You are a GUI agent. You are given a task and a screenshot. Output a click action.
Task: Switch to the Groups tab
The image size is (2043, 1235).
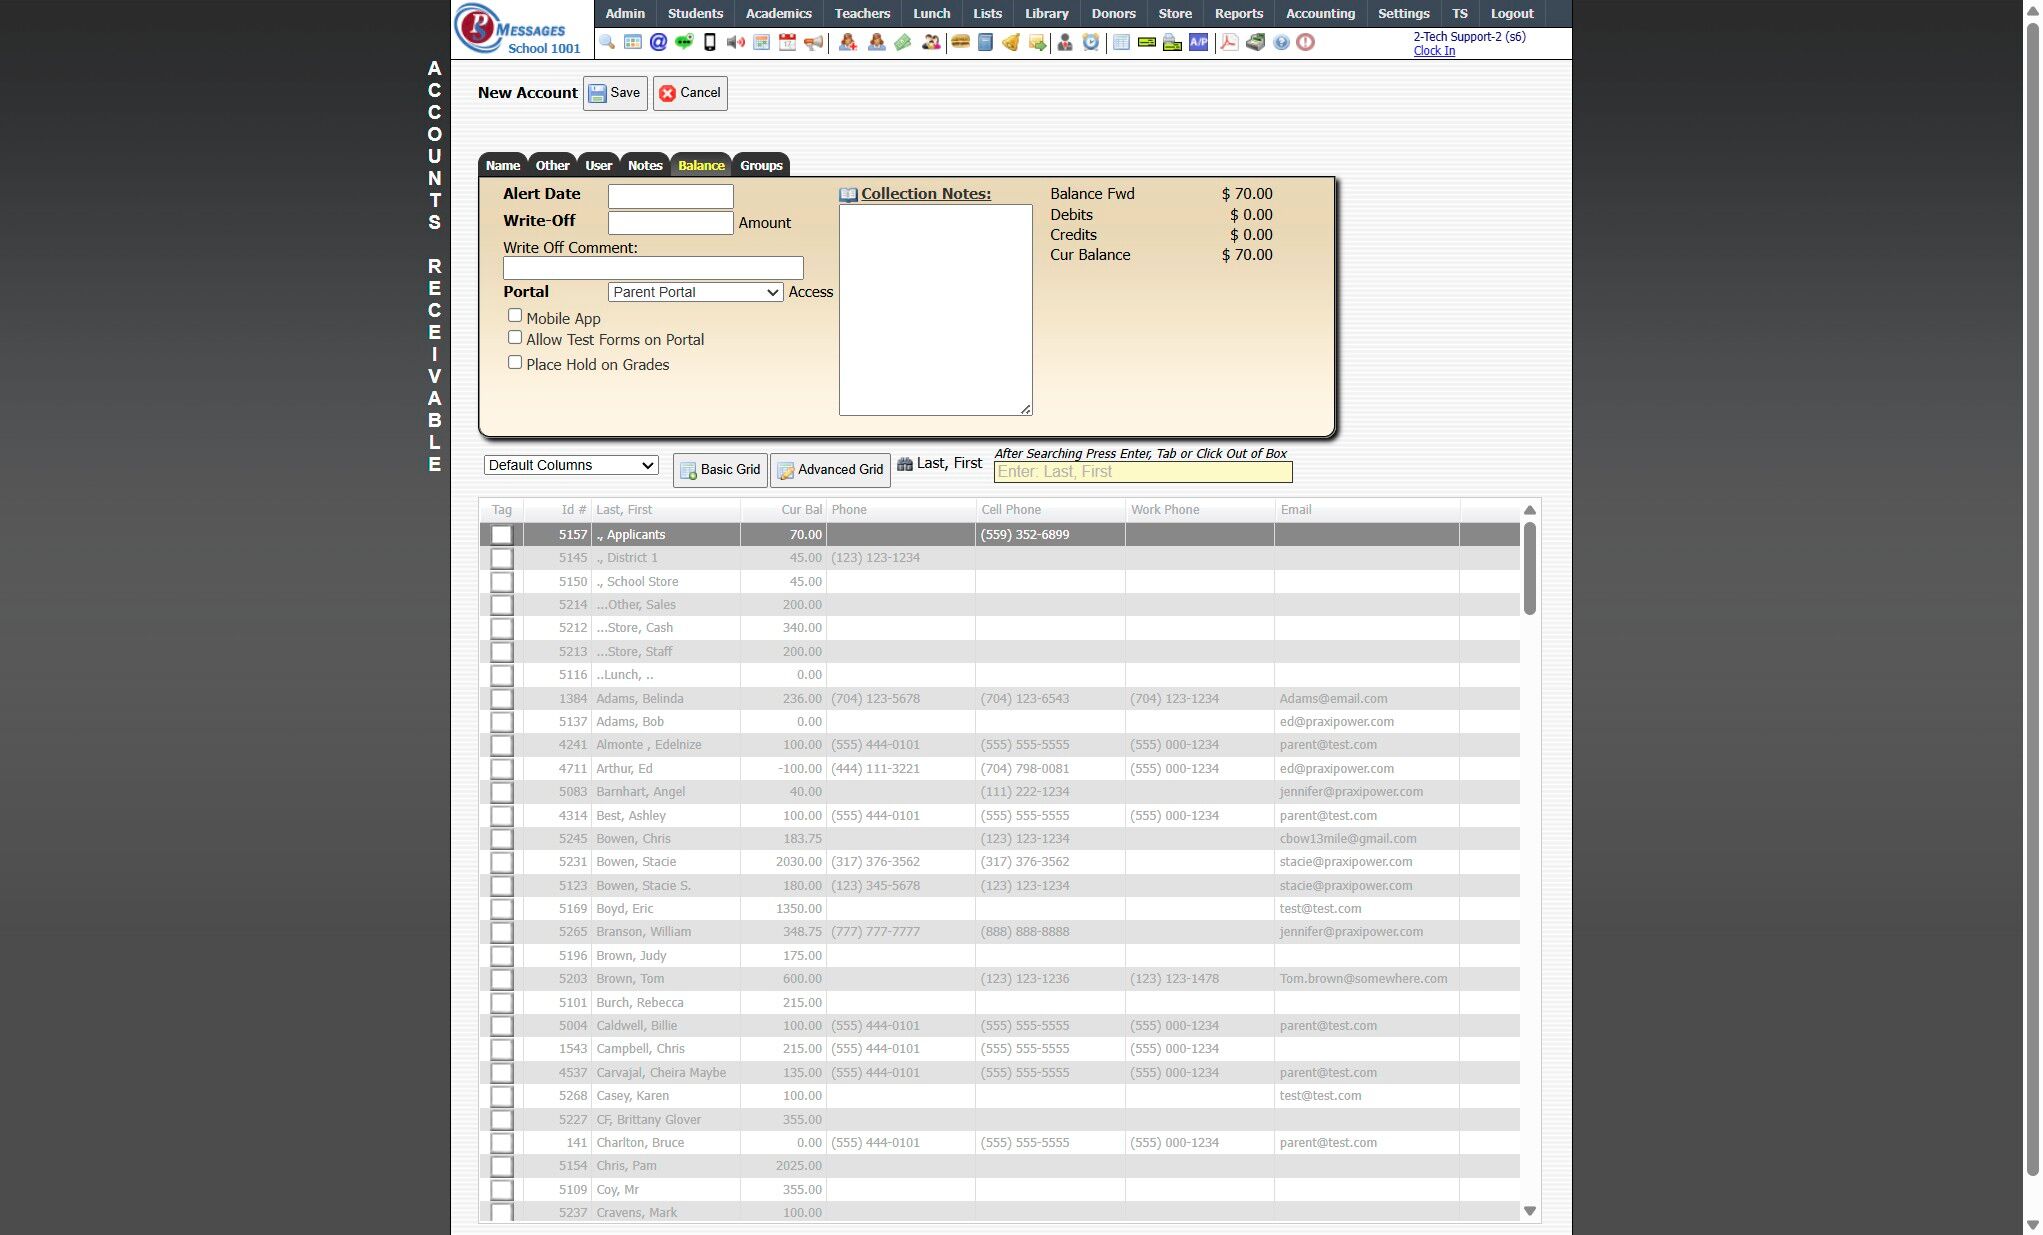[761, 165]
